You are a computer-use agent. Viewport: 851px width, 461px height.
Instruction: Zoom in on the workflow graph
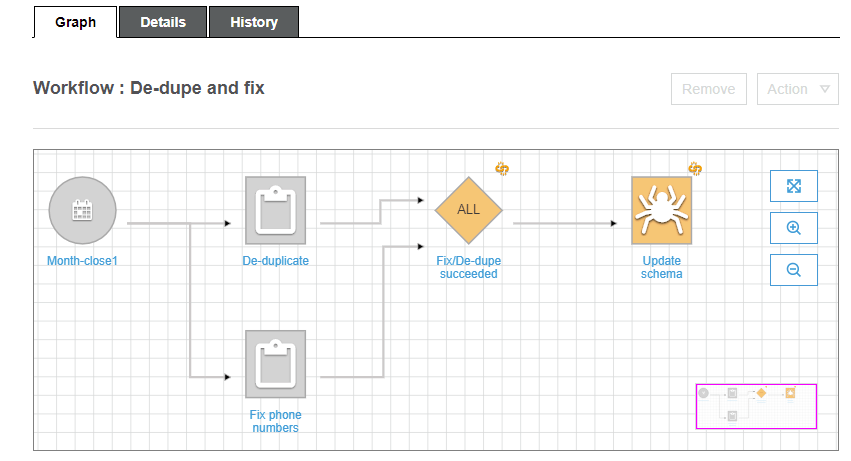click(793, 228)
